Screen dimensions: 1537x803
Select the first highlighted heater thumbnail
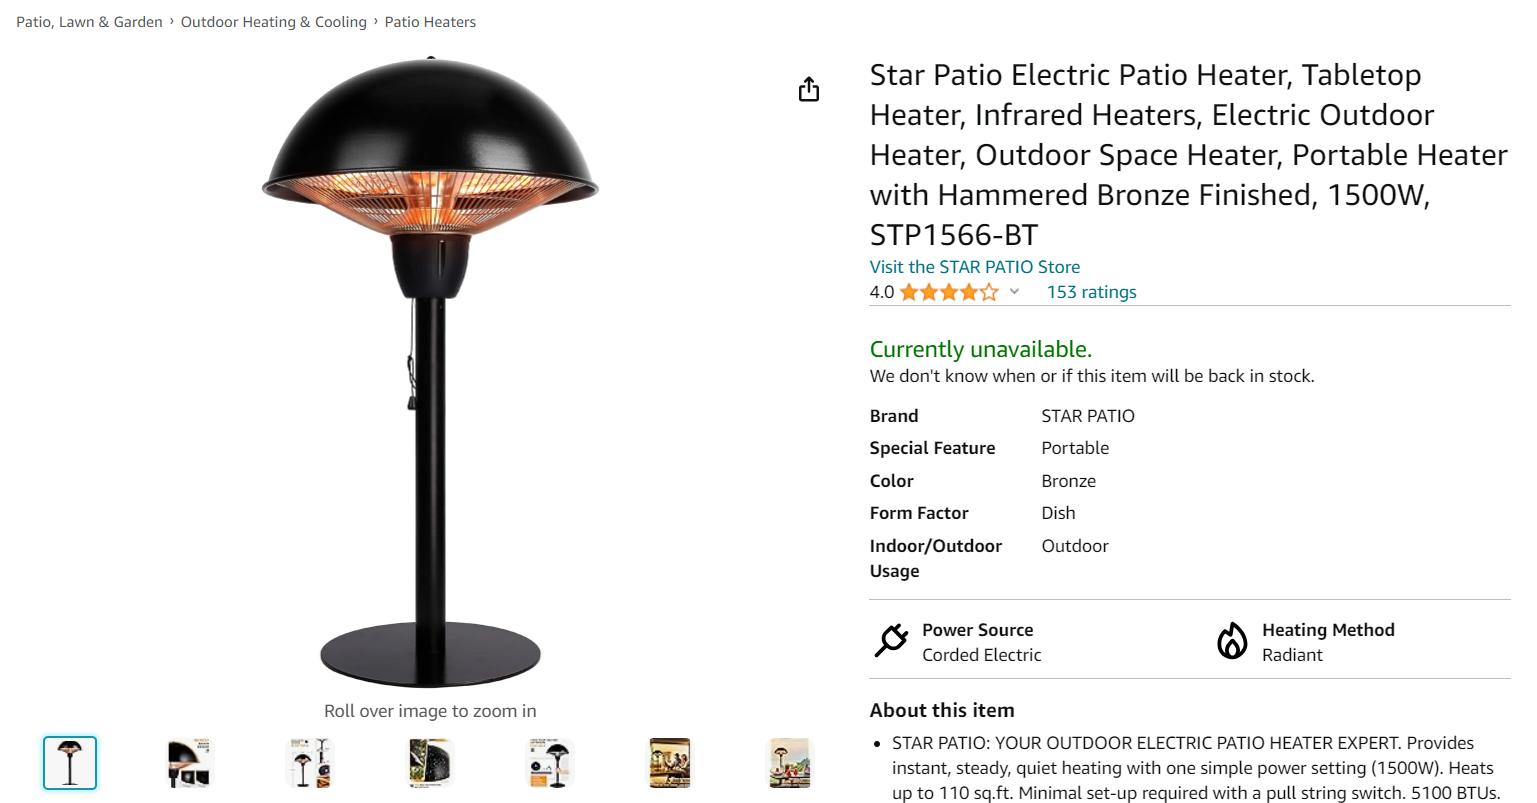[x=70, y=763]
